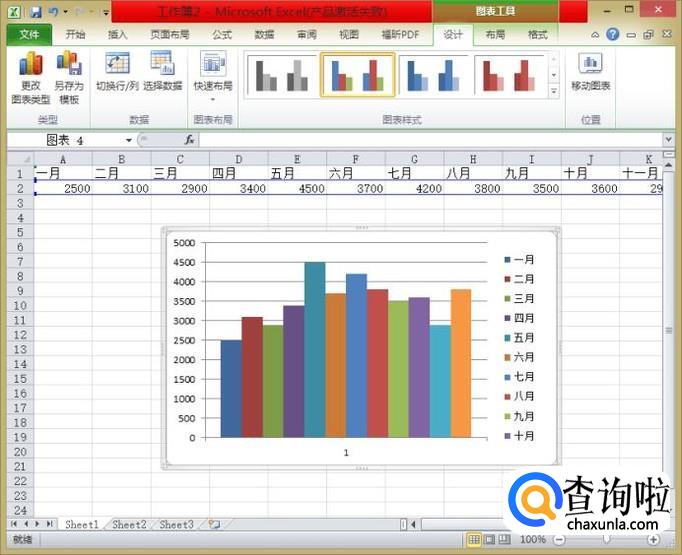Image resolution: width=682 pixels, height=555 pixels.
Task: Switch to the 插入 (Insert) ribbon tab
Action: 118,34
